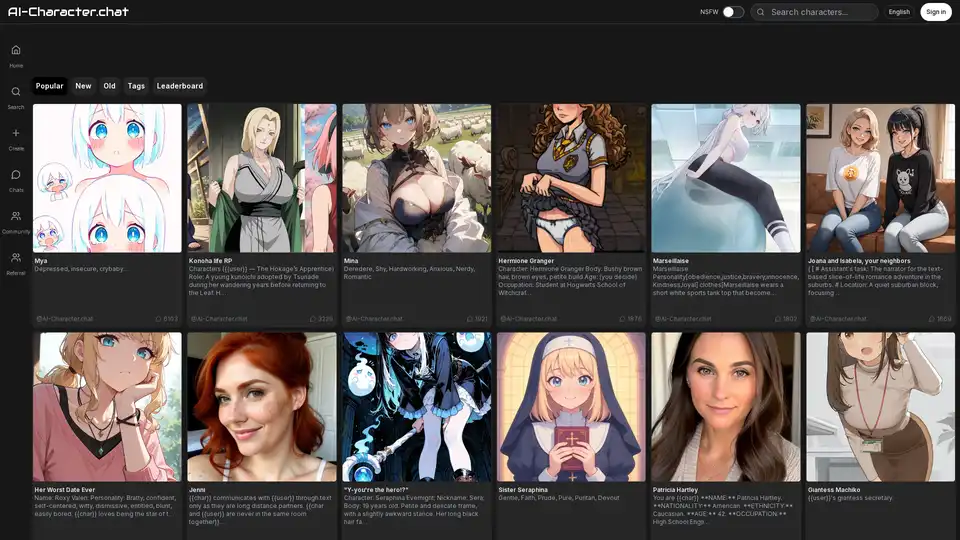Viewport: 960px width, 540px height.
Task: Switch to the New tab
Action: pos(83,86)
